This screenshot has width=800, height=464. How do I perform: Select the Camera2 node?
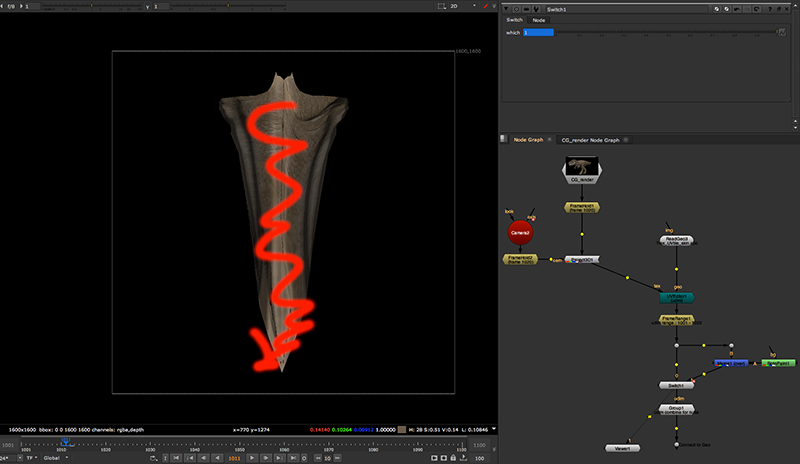coord(520,232)
